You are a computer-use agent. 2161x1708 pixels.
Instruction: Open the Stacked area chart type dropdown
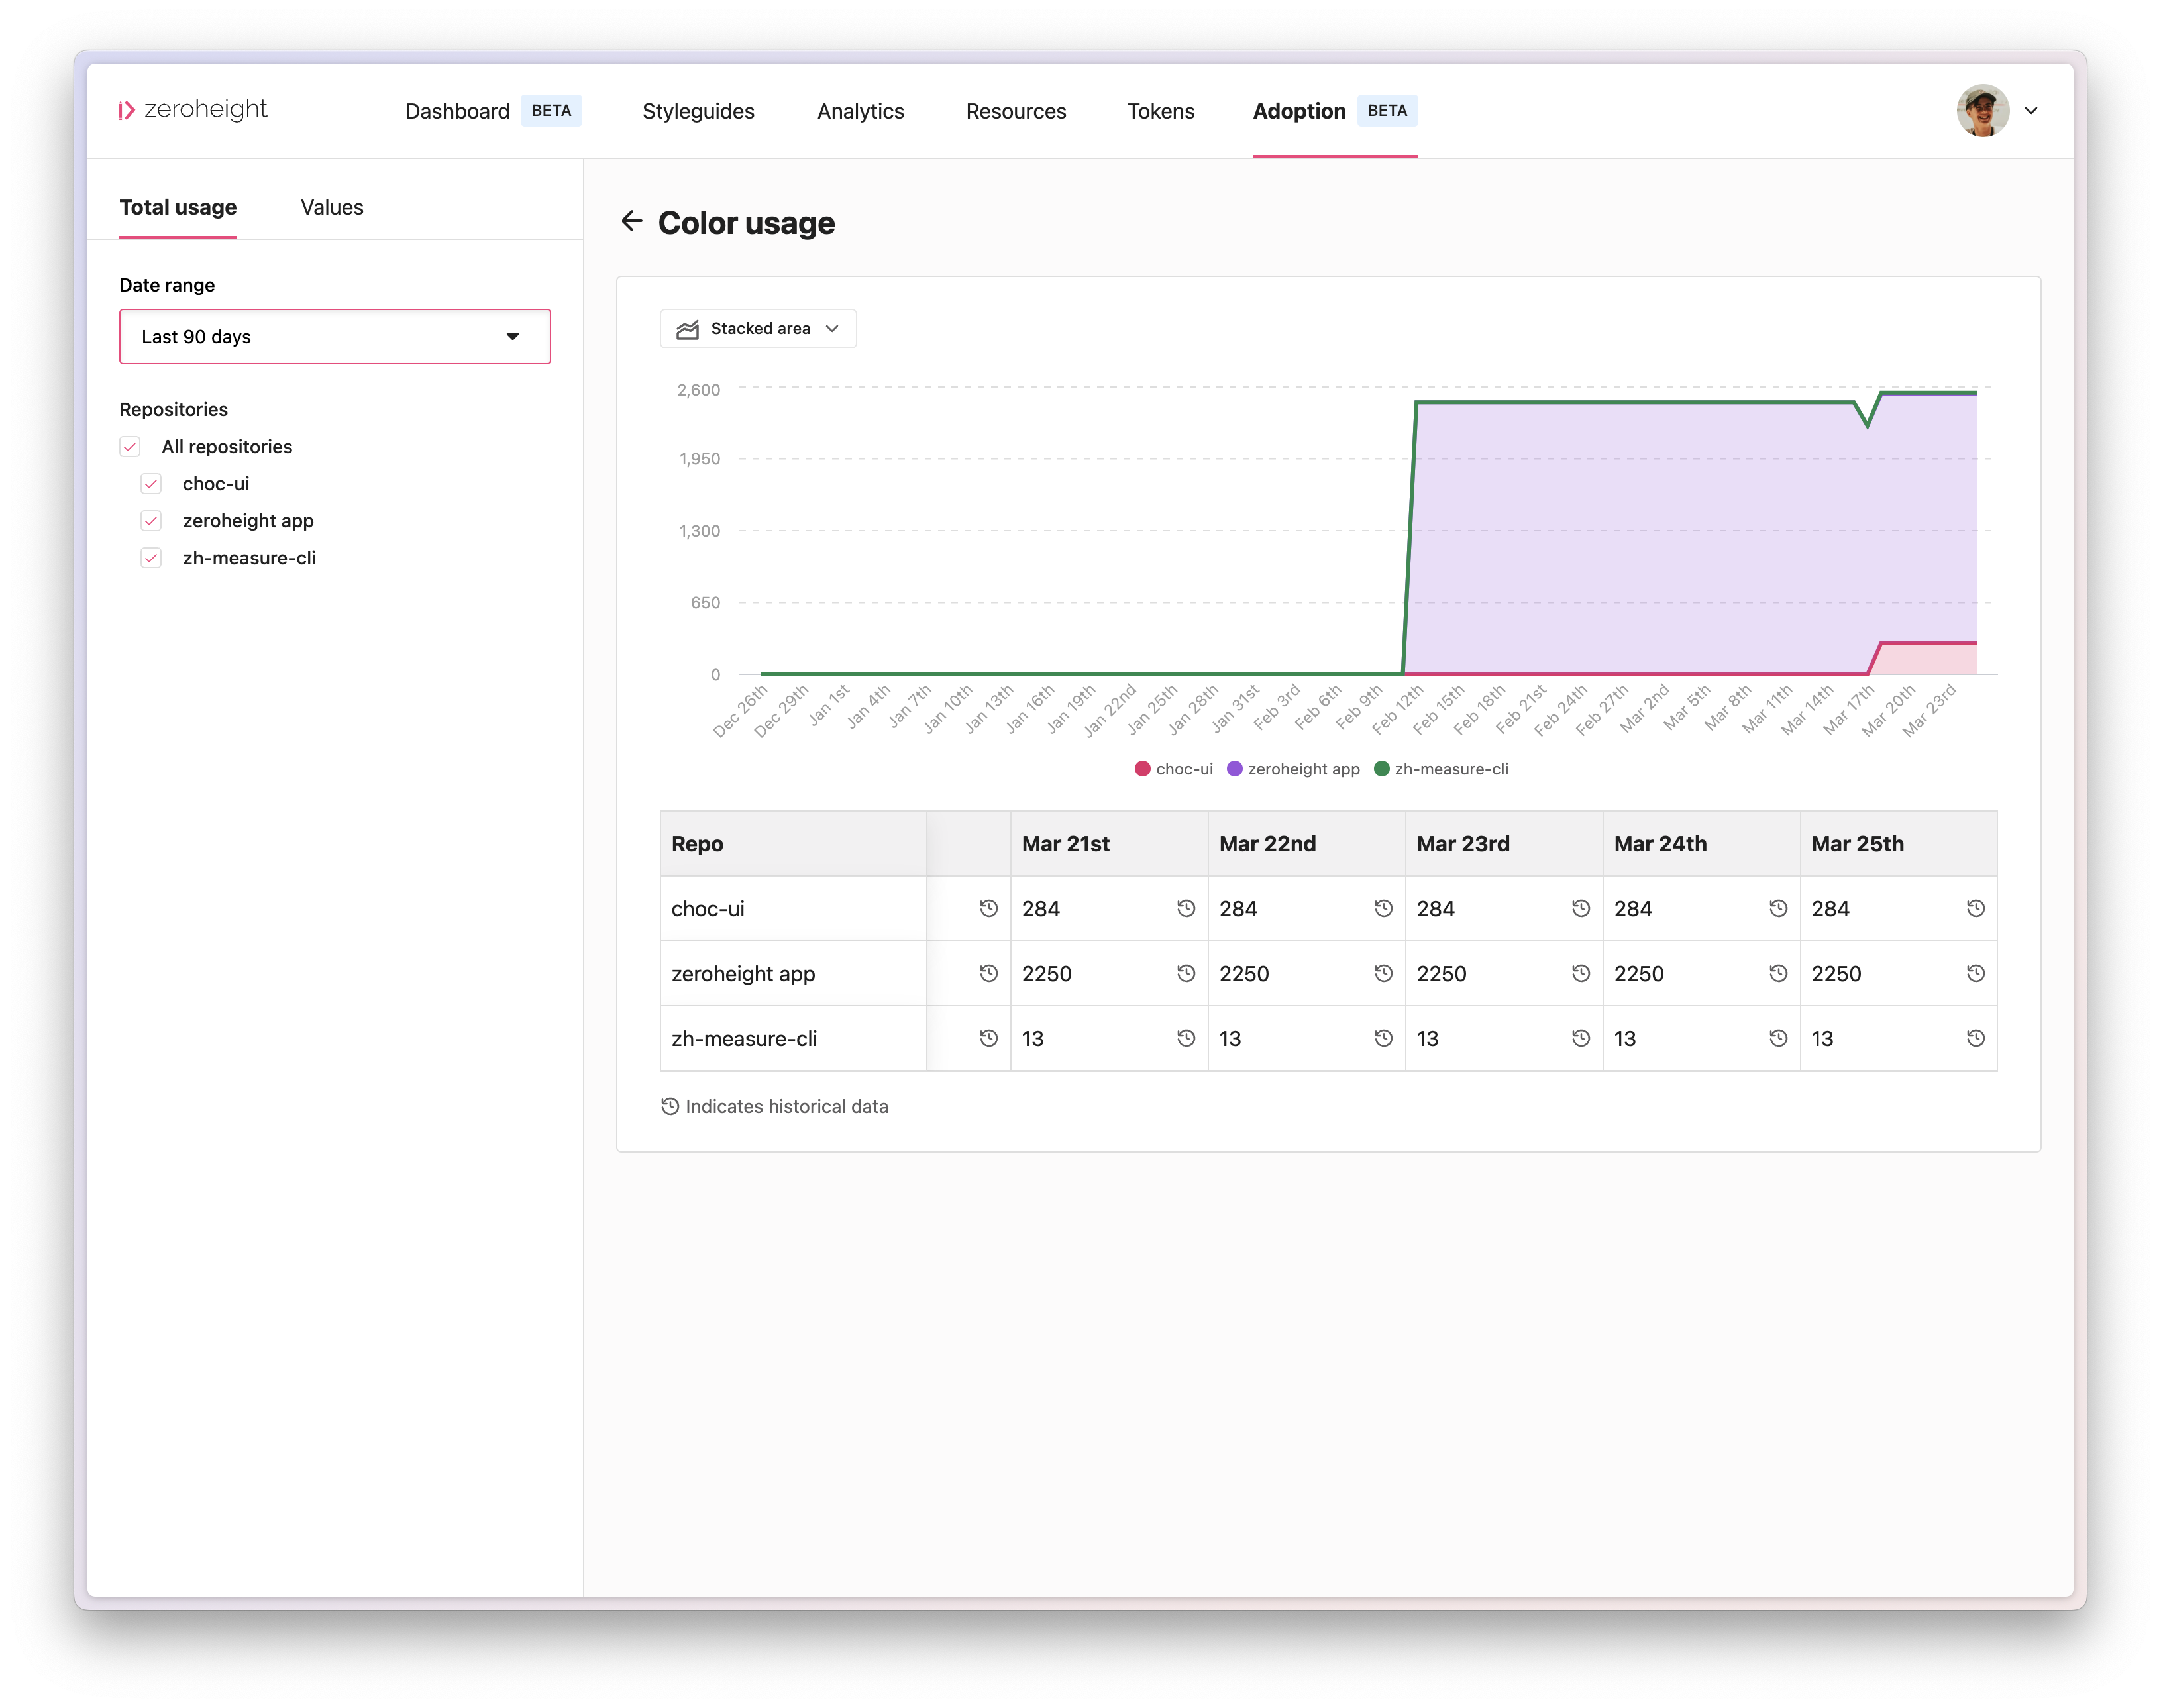[x=758, y=328]
